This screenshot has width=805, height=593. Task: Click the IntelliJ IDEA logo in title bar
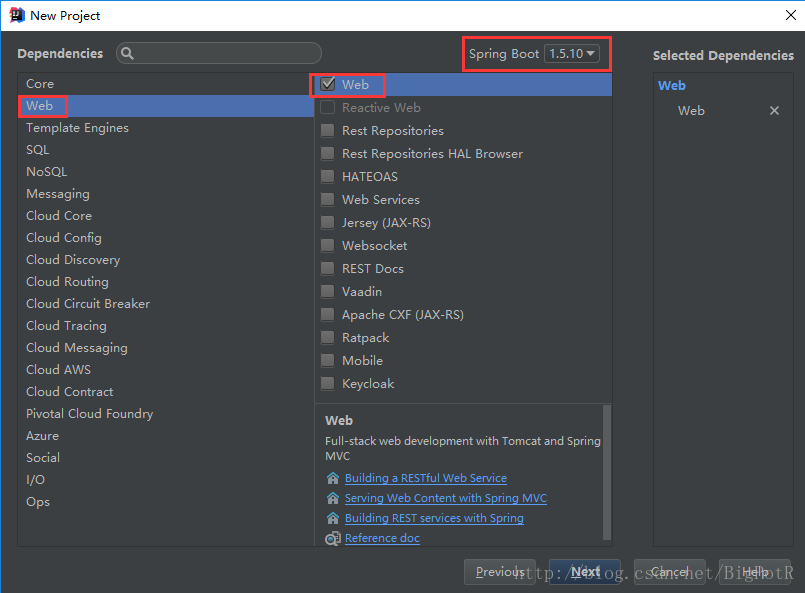(x=17, y=15)
